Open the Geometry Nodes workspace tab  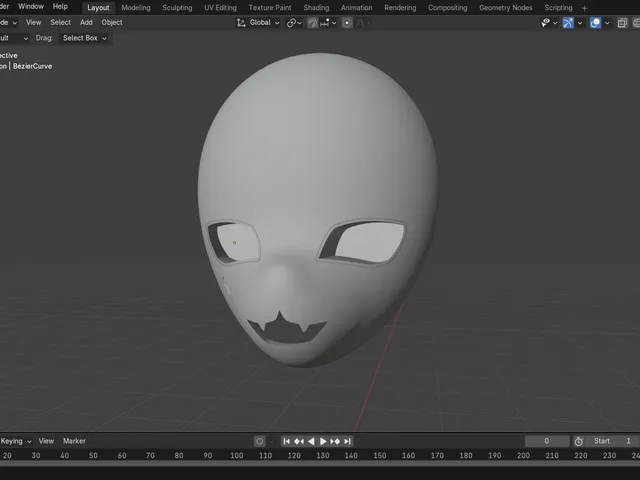tap(506, 8)
